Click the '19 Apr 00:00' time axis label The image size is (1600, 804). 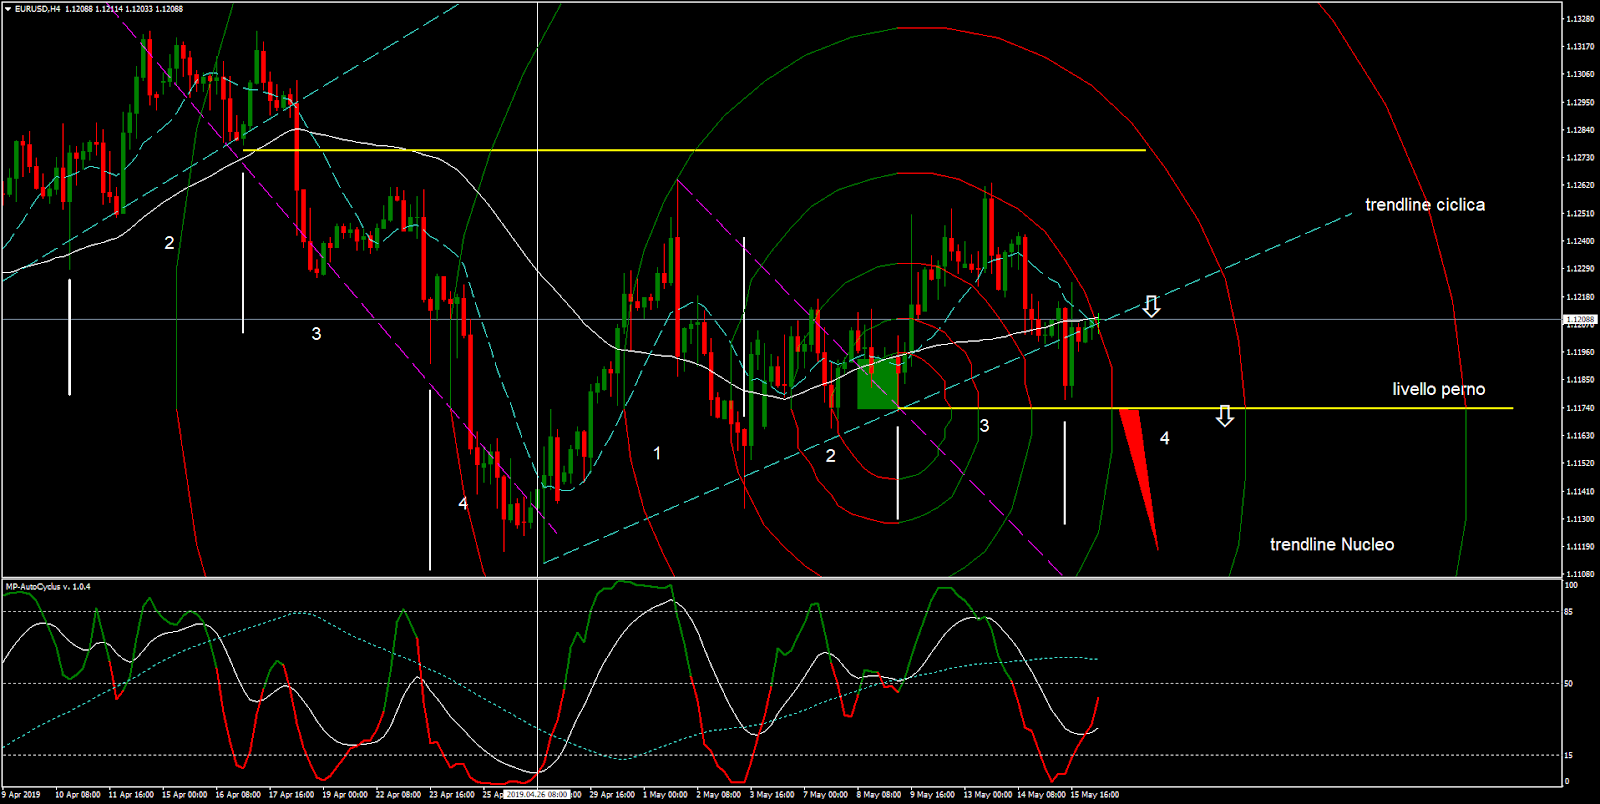coord(345,795)
